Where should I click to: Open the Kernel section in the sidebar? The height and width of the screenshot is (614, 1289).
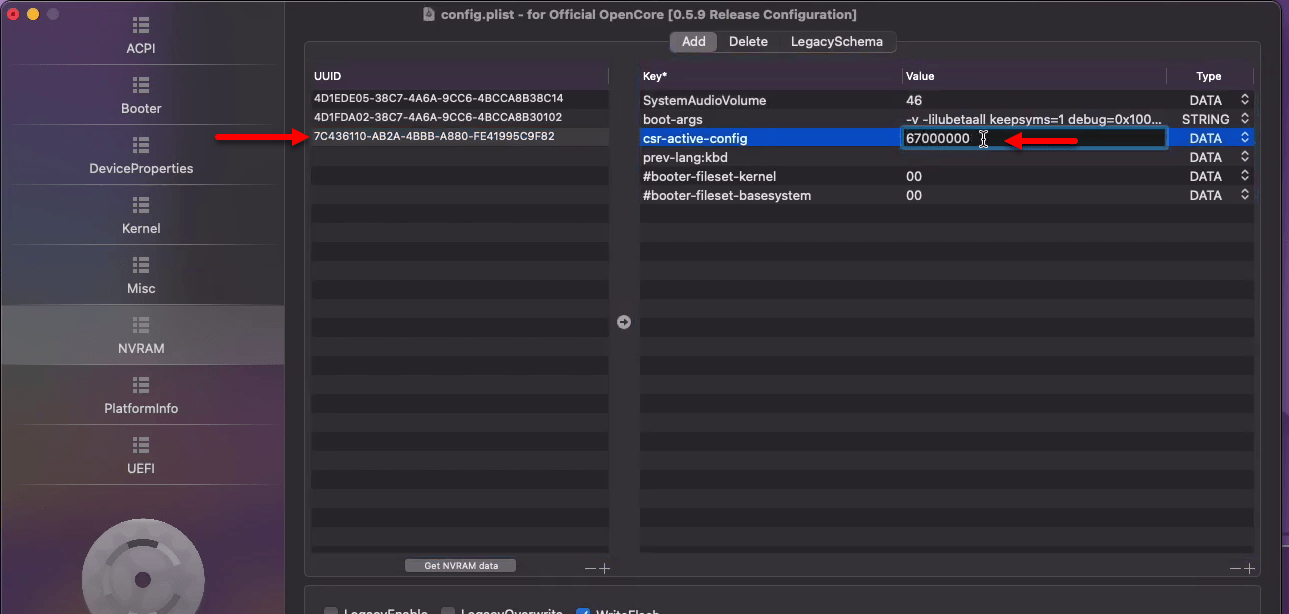pos(141,215)
